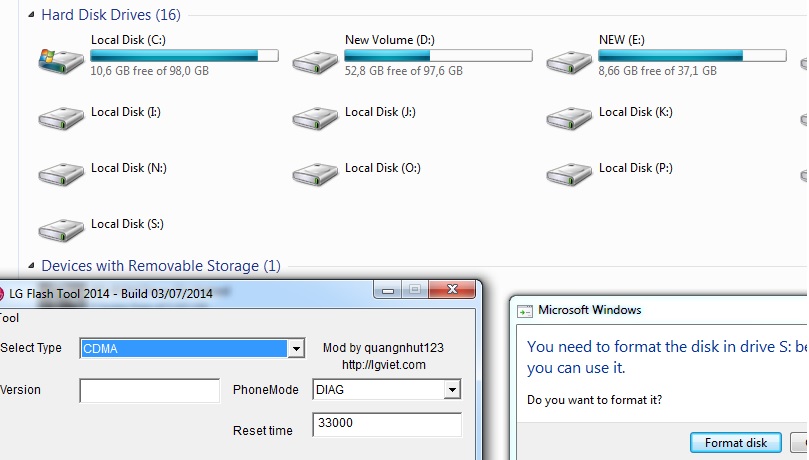Viewport: 809px width, 460px height.
Task: Click the NEW (E:) usage bar
Action: [x=692, y=56]
